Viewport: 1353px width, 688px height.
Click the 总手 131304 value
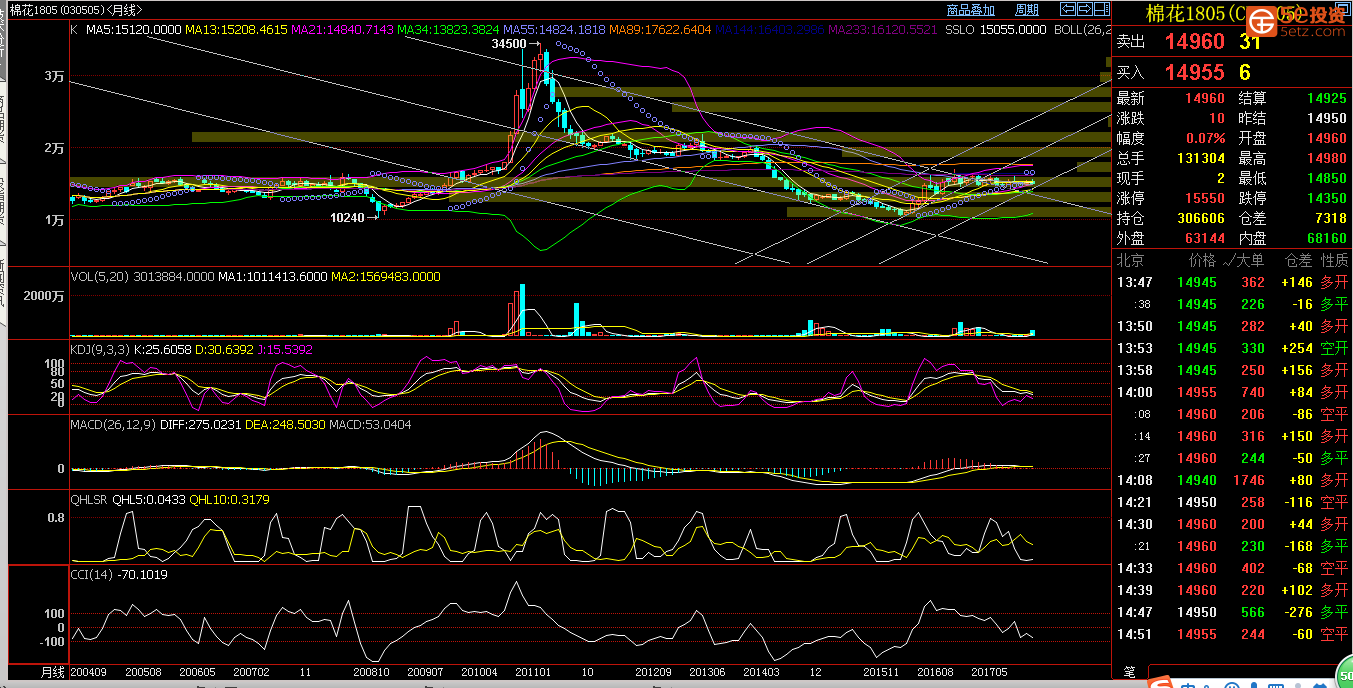click(x=1200, y=158)
